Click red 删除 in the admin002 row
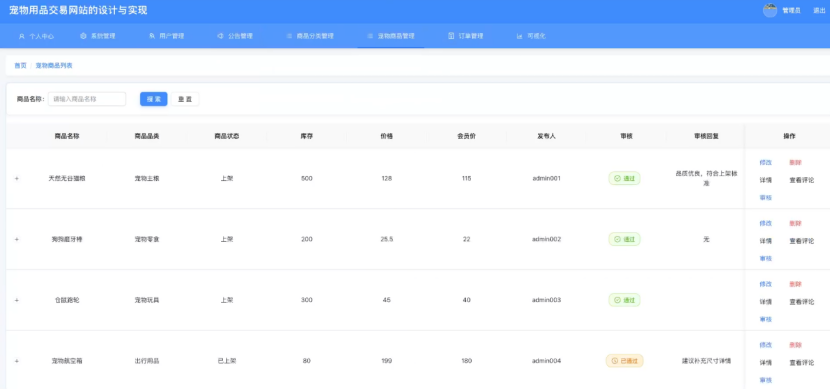This screenshot has width=830, height=389. tap(795, 223)
